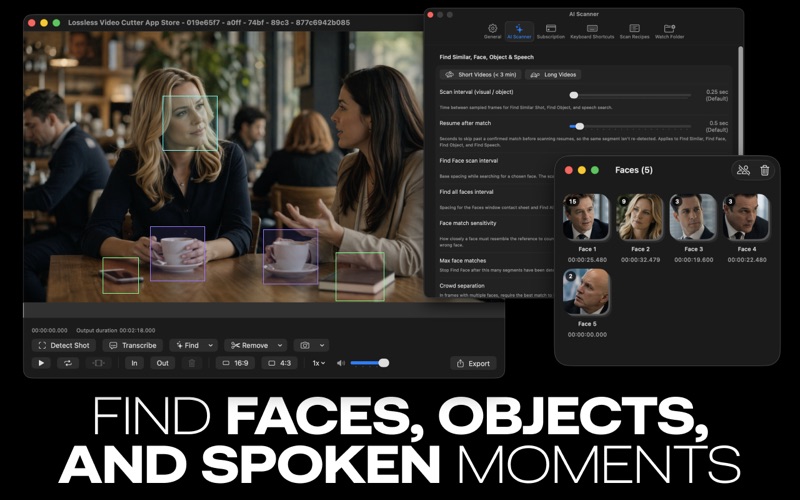The height and width of the screenshot is (500, 800).
Task: Click the trash icon in Faces window
Action: 764,170
